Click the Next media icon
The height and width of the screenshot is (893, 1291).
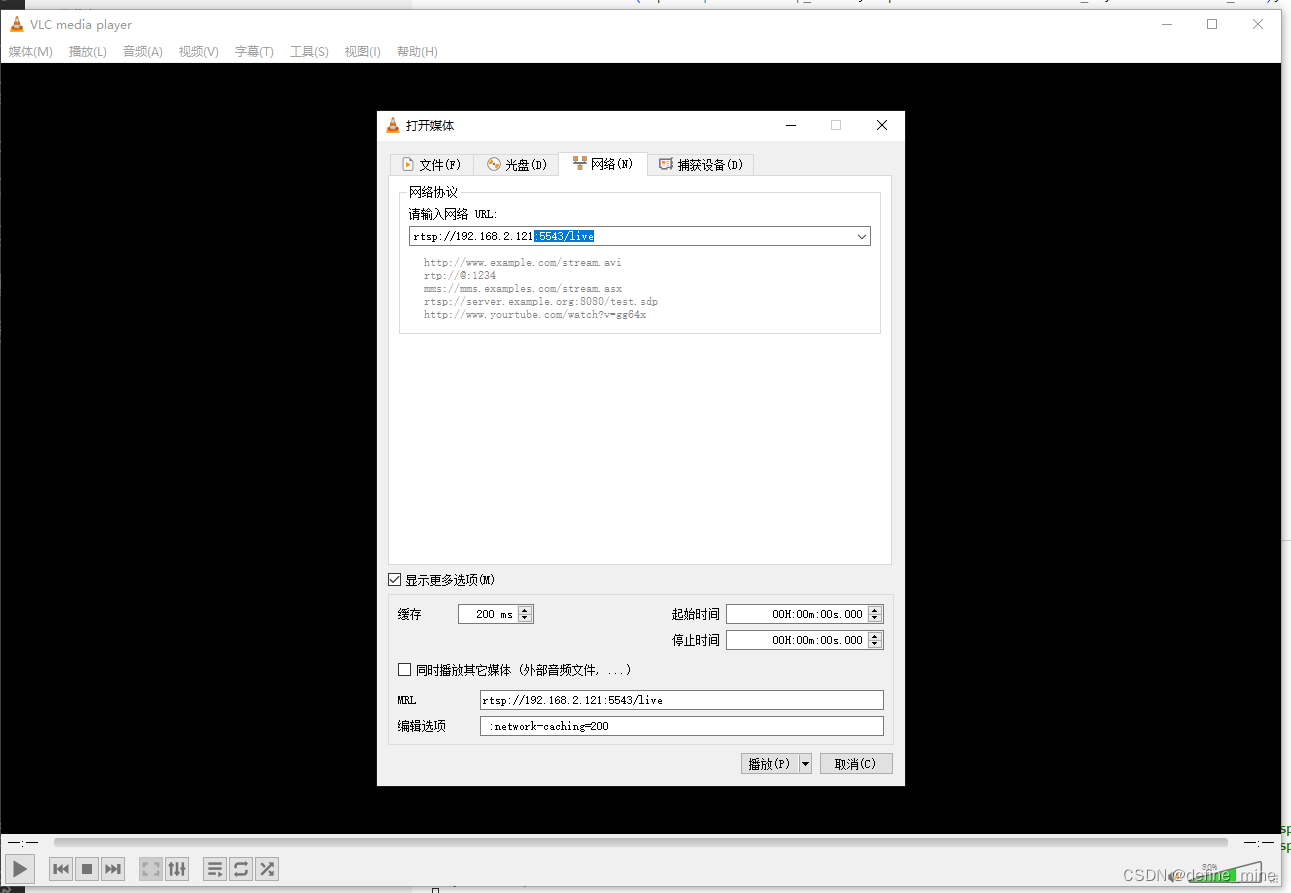pyautogui.click(x=112, y=868)
